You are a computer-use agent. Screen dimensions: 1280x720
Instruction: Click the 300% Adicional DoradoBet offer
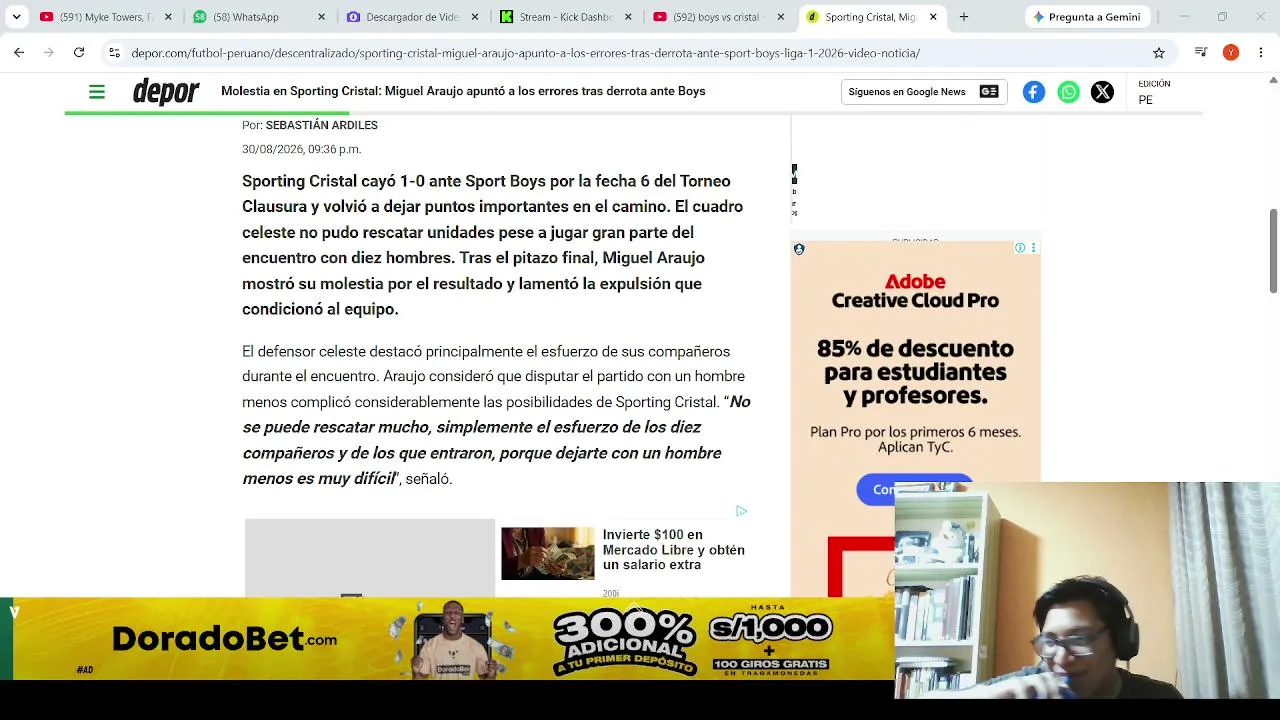tap(625, 640)
